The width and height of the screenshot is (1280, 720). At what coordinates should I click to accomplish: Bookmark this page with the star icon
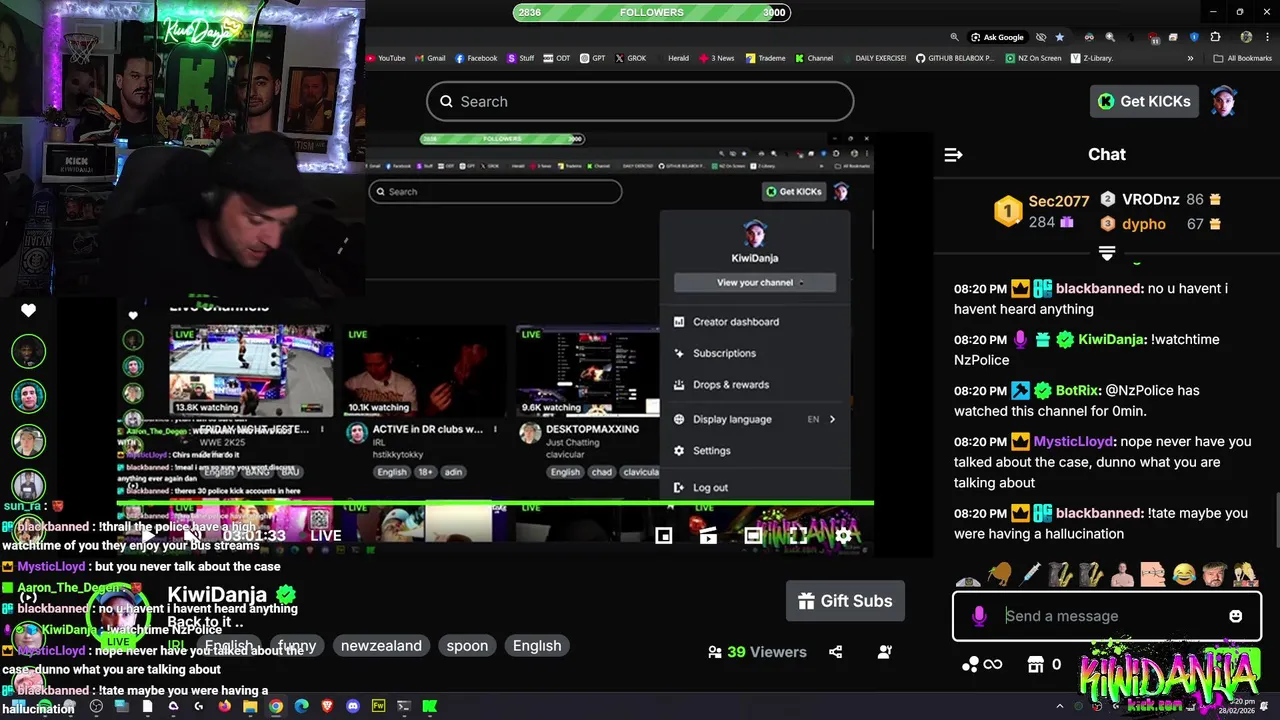pos(1059,37)
